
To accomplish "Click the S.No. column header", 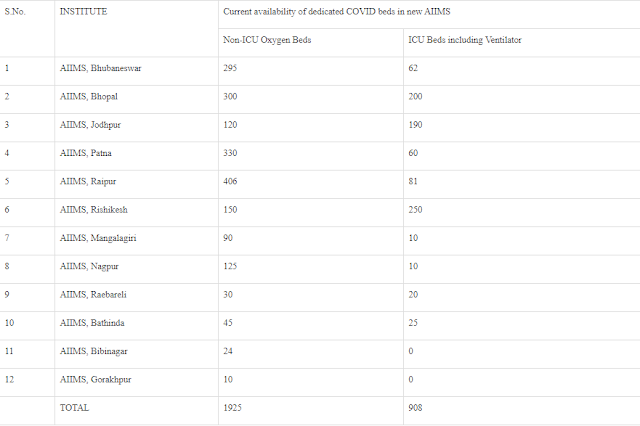I will click(x=17, y=12).
